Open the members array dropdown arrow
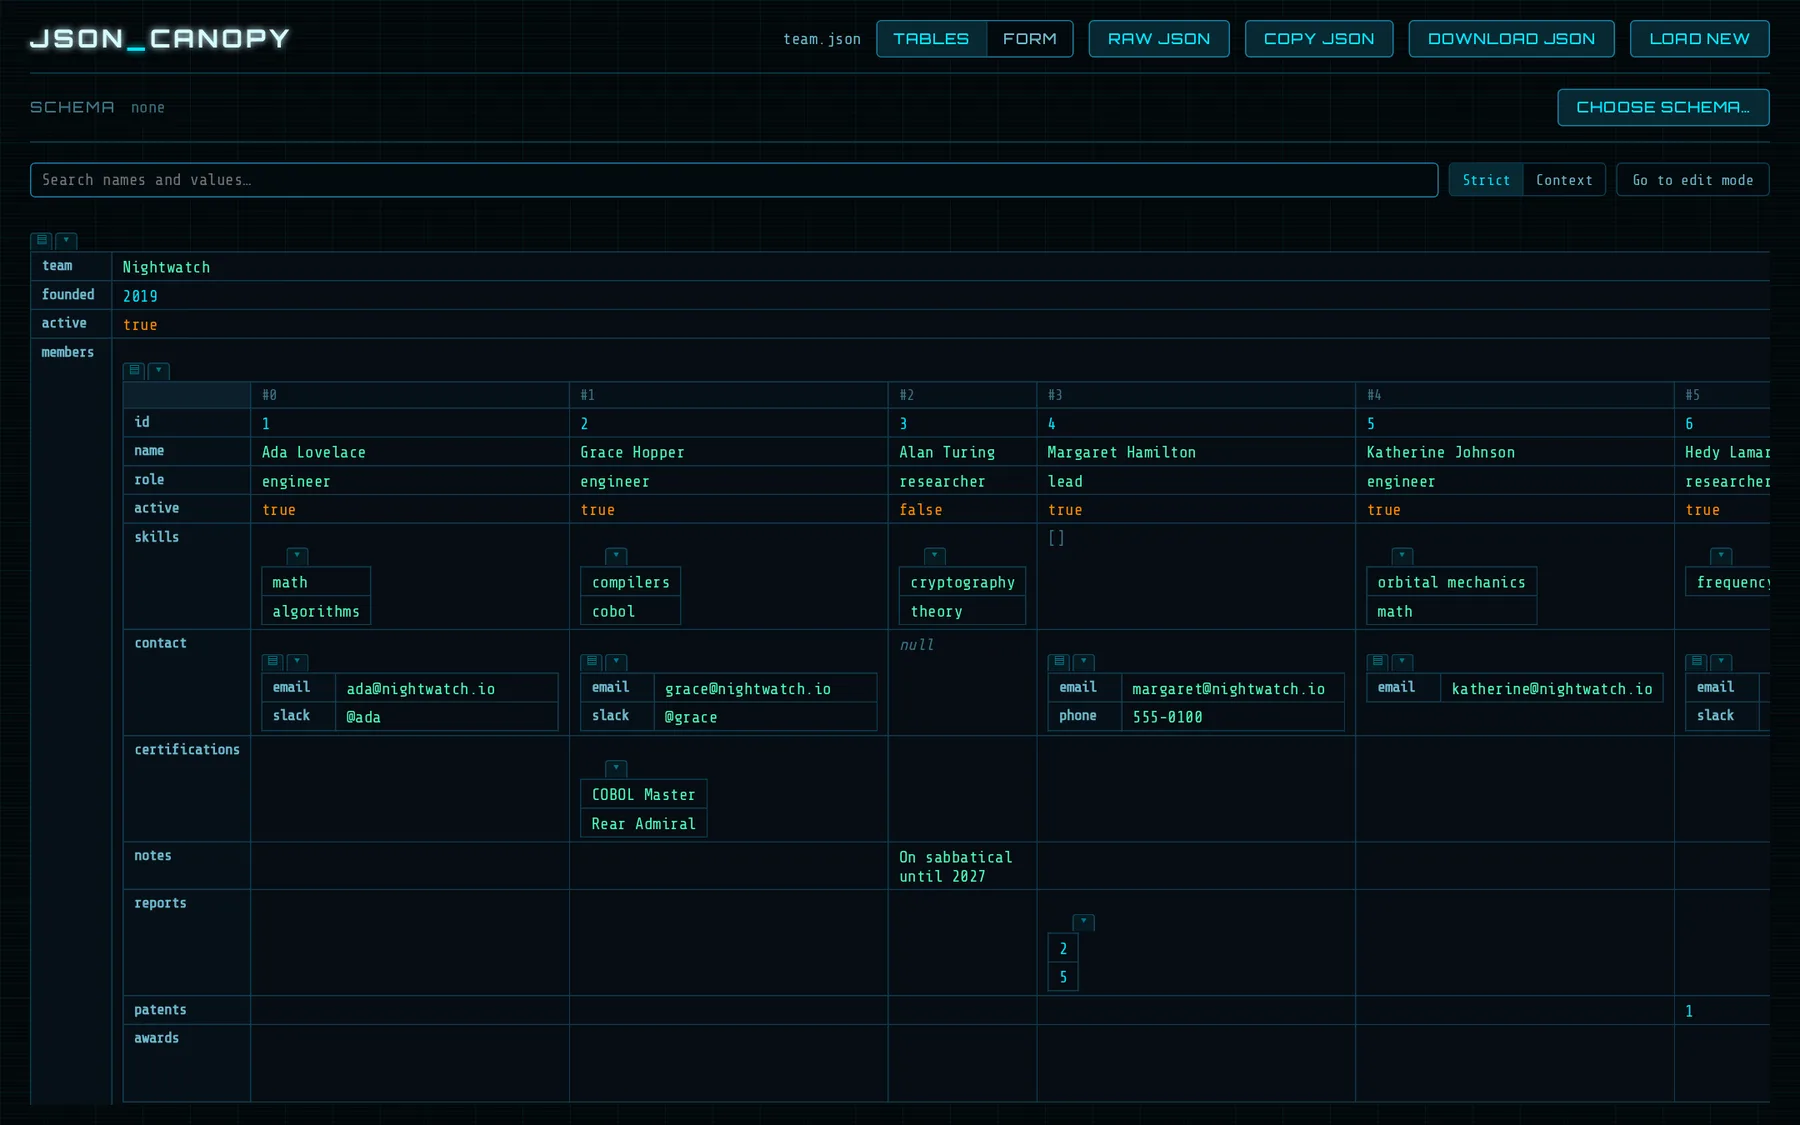1800x1125 pixels. [x=158, y=371]
